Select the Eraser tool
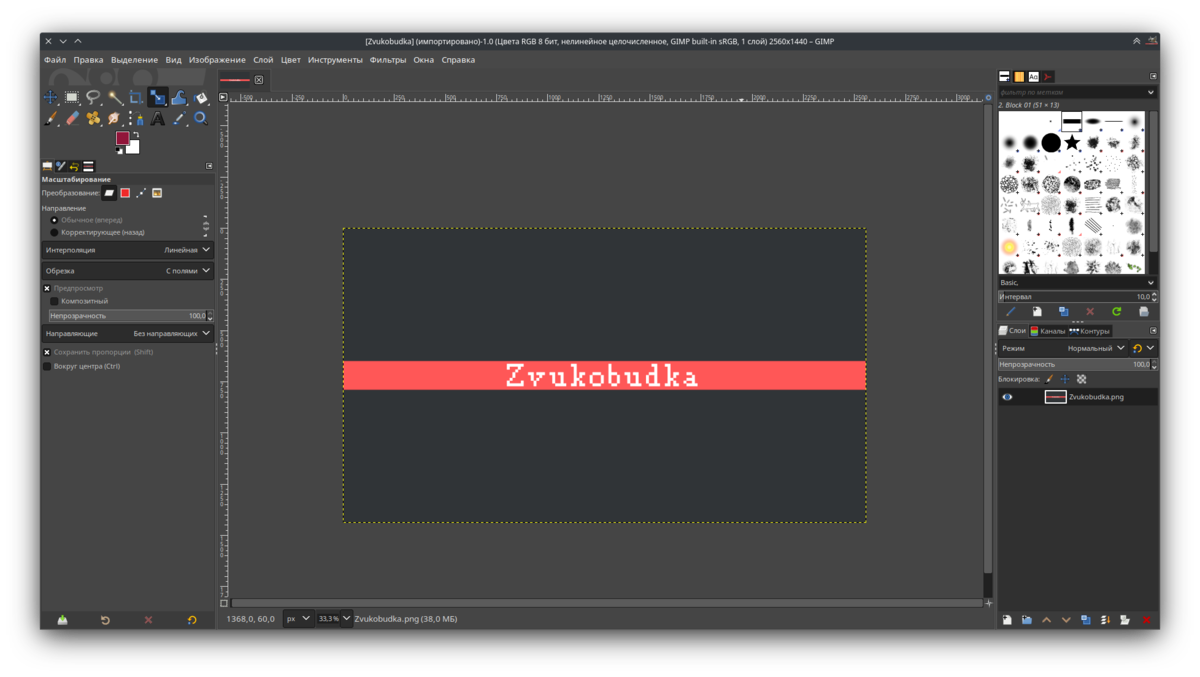The image size is (1200, 677). point(72,118)
